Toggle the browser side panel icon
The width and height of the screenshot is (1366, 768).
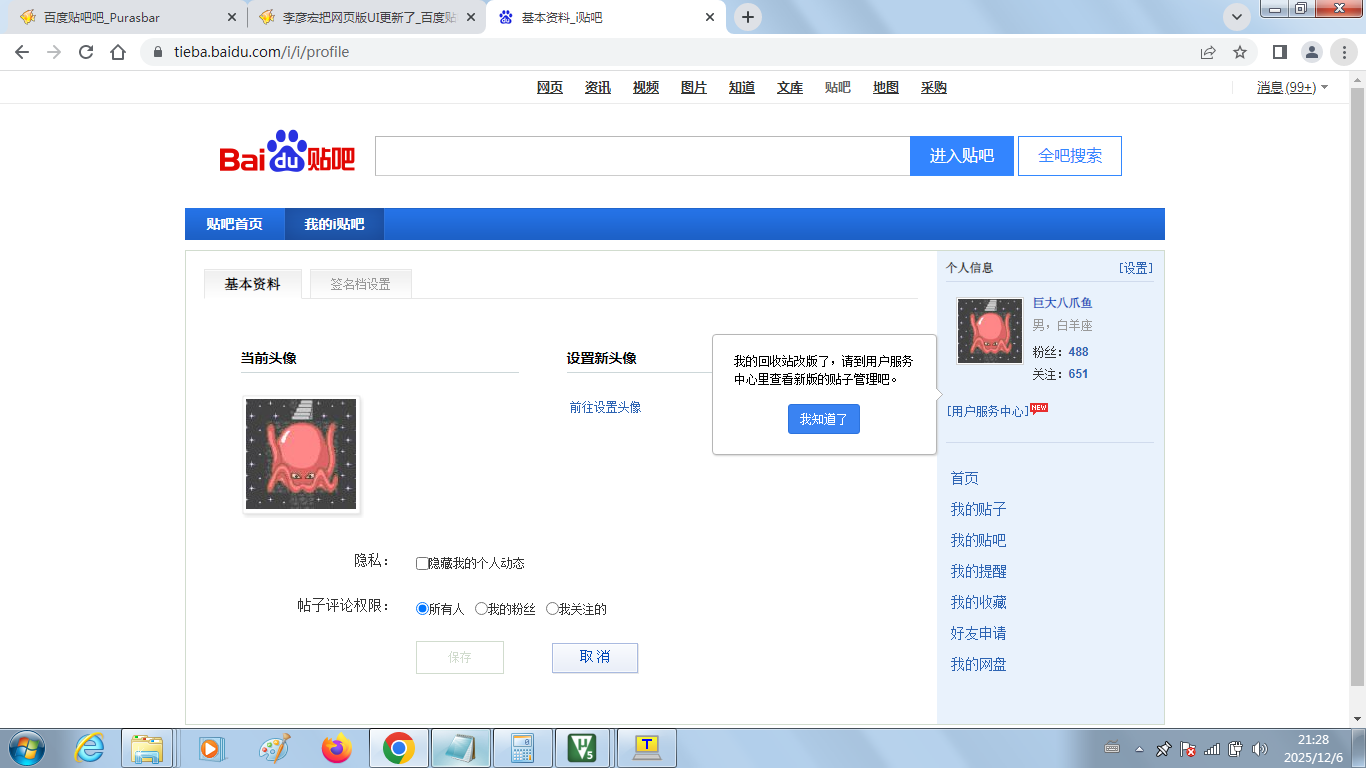[1279, 52]
